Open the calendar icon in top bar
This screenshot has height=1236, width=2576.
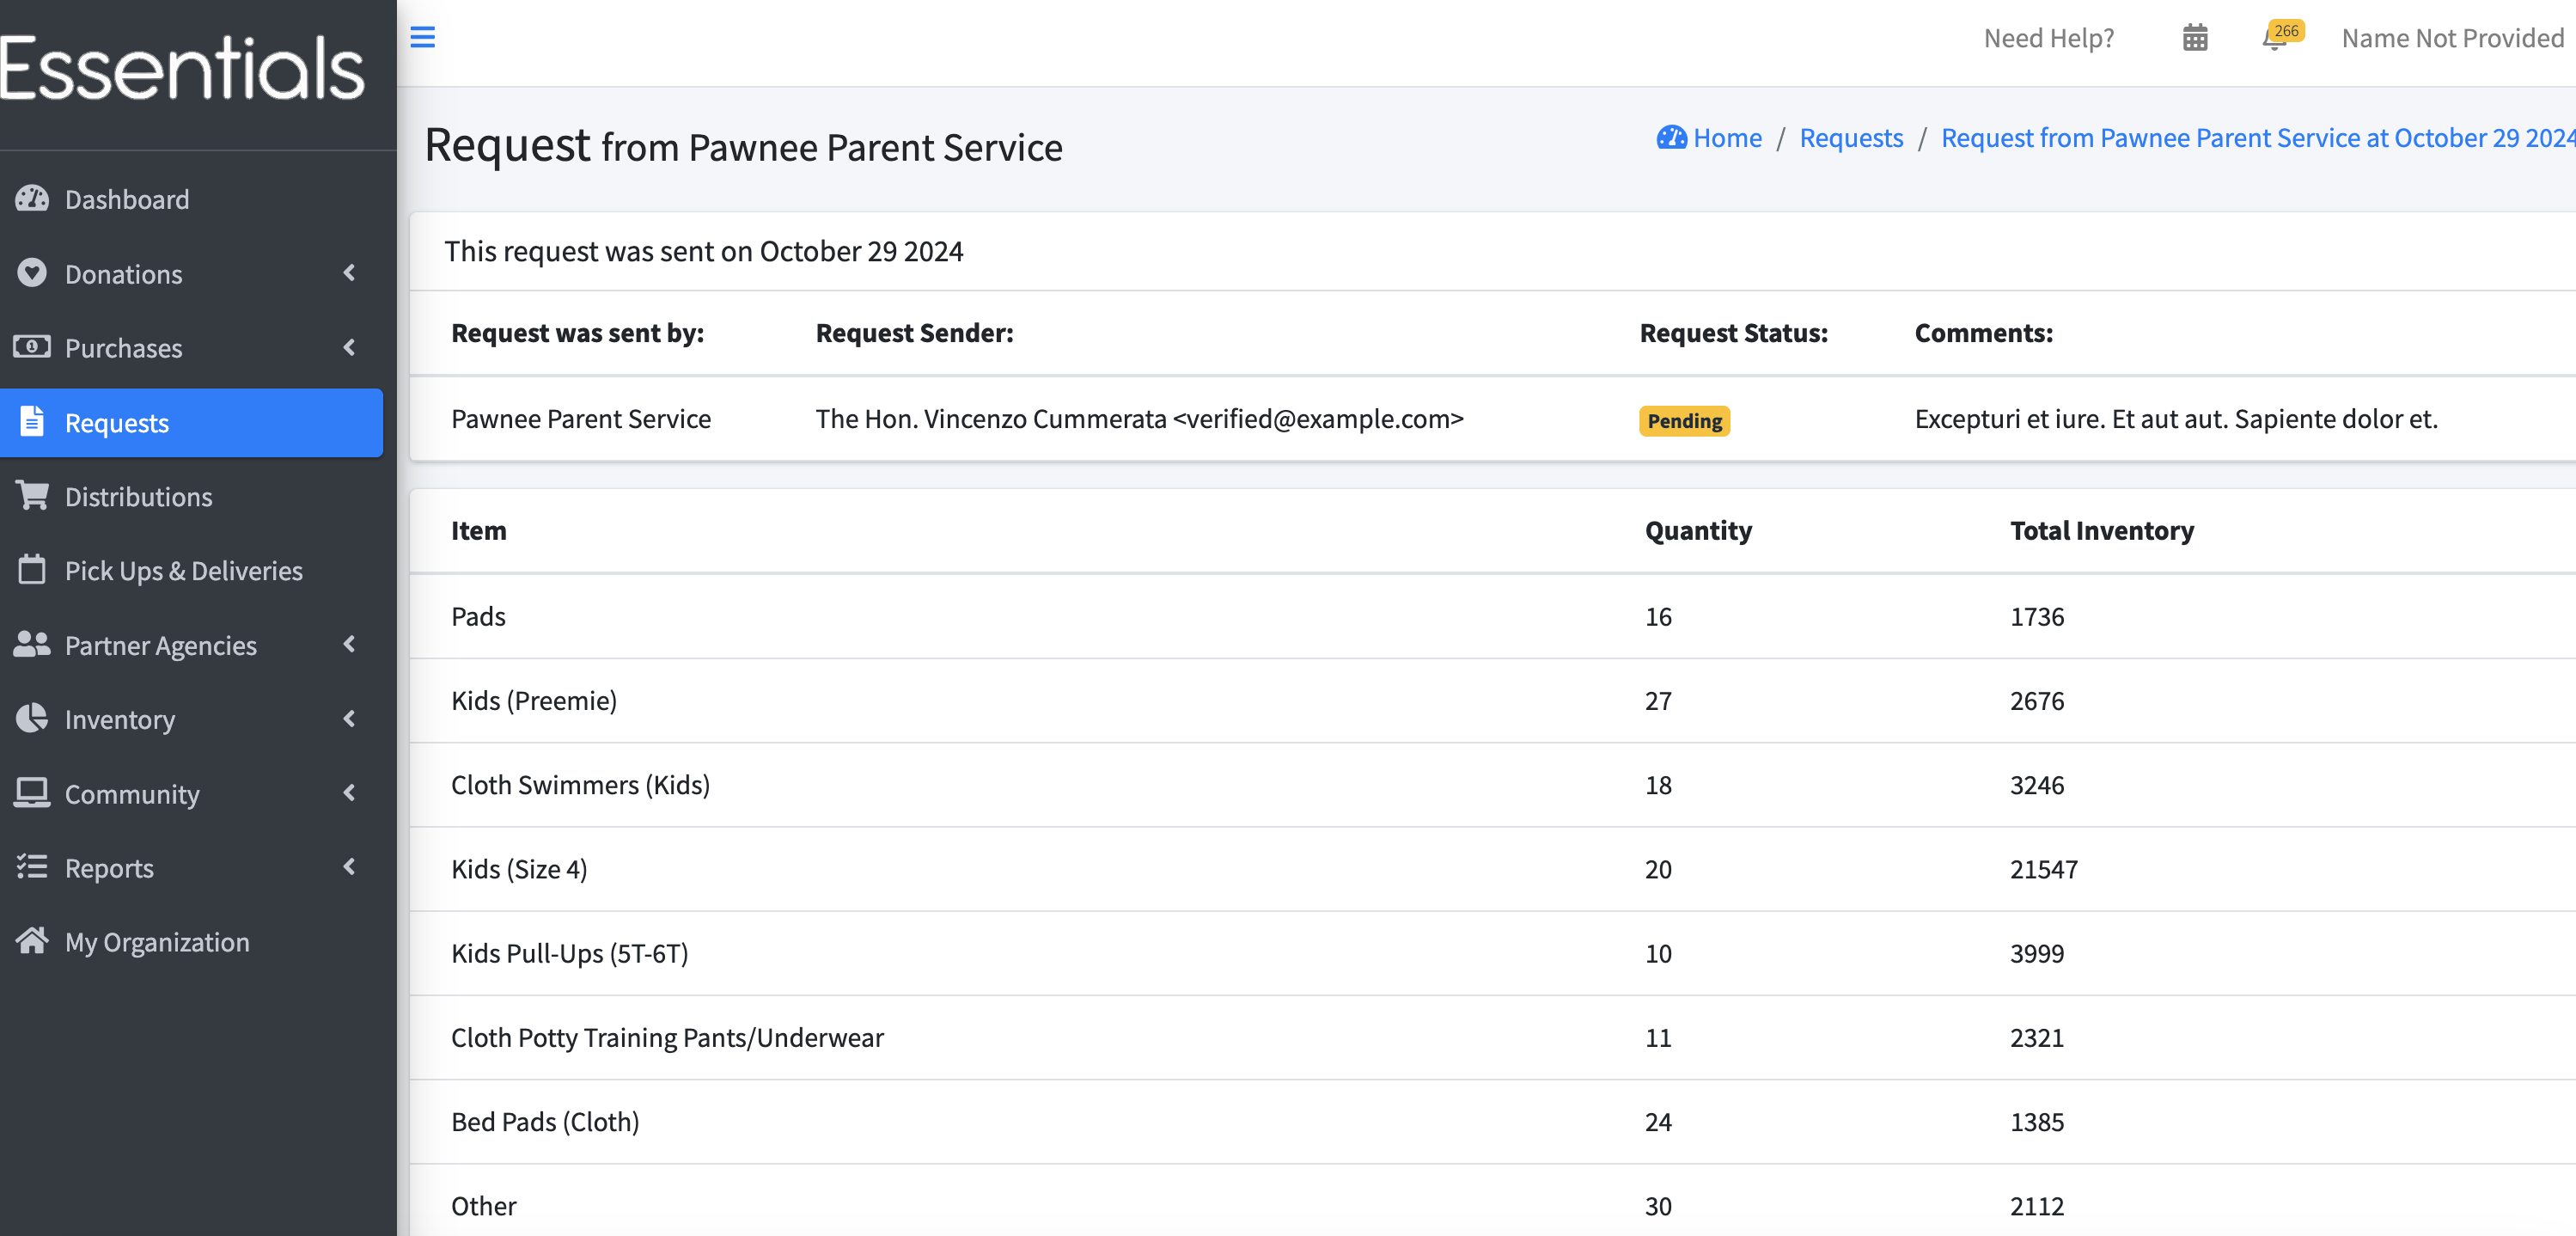(x=2194, y=38)
